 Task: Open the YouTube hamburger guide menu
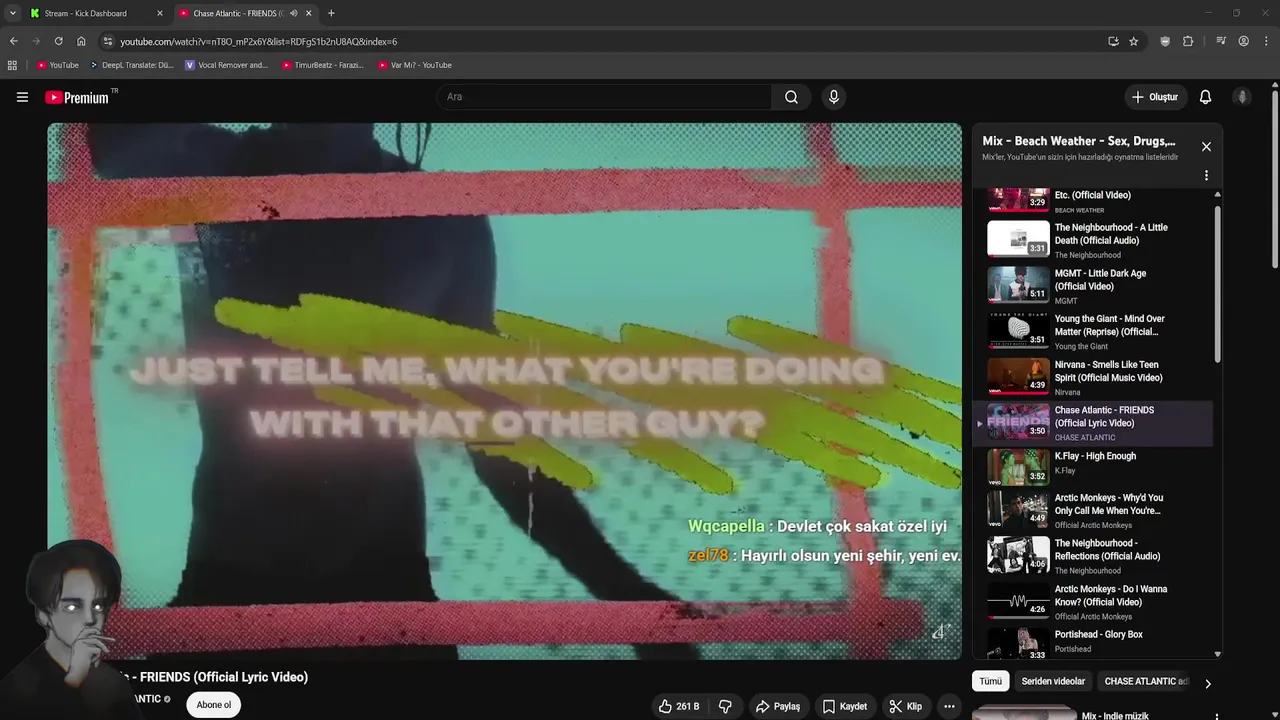point(22,97)
